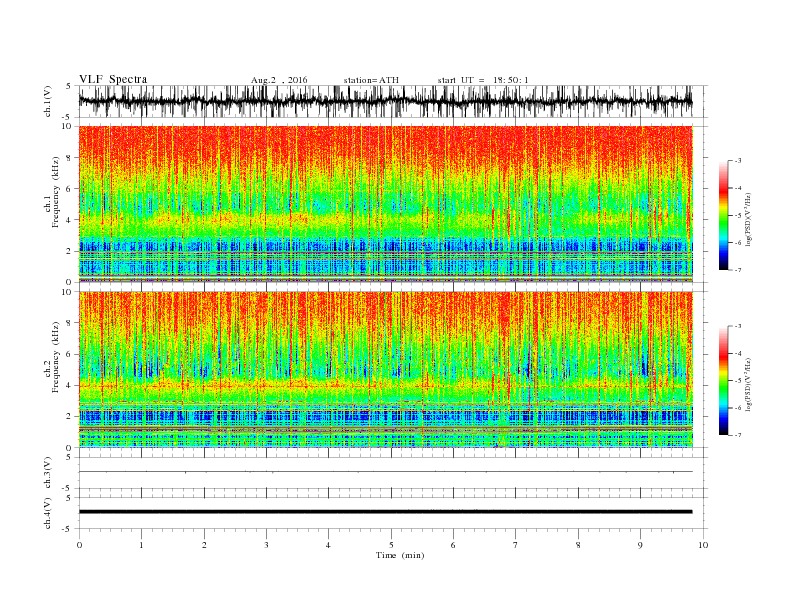Click the "station=ATH" header label

pyautogui.click(x=371, y=80)
